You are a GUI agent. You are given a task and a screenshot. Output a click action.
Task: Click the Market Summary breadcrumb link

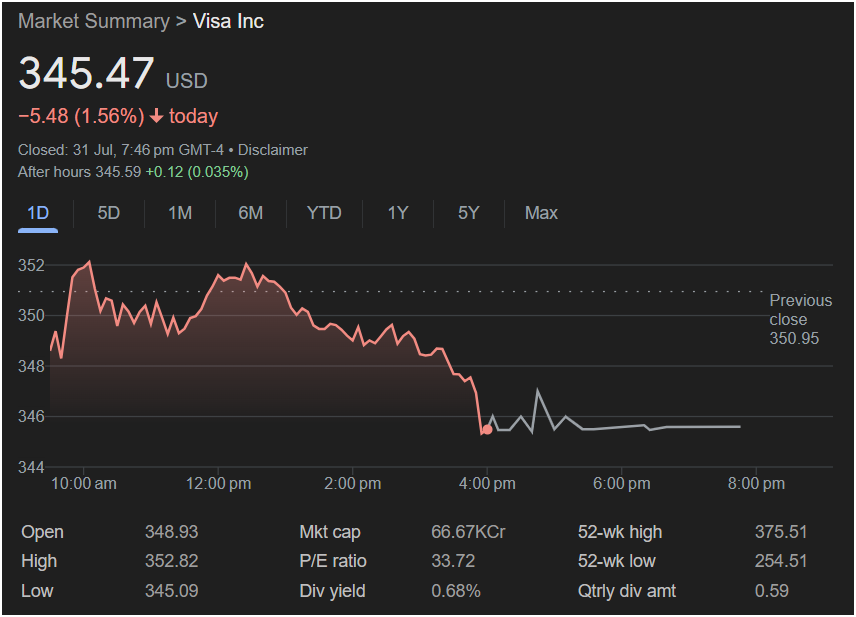[93, 21]
